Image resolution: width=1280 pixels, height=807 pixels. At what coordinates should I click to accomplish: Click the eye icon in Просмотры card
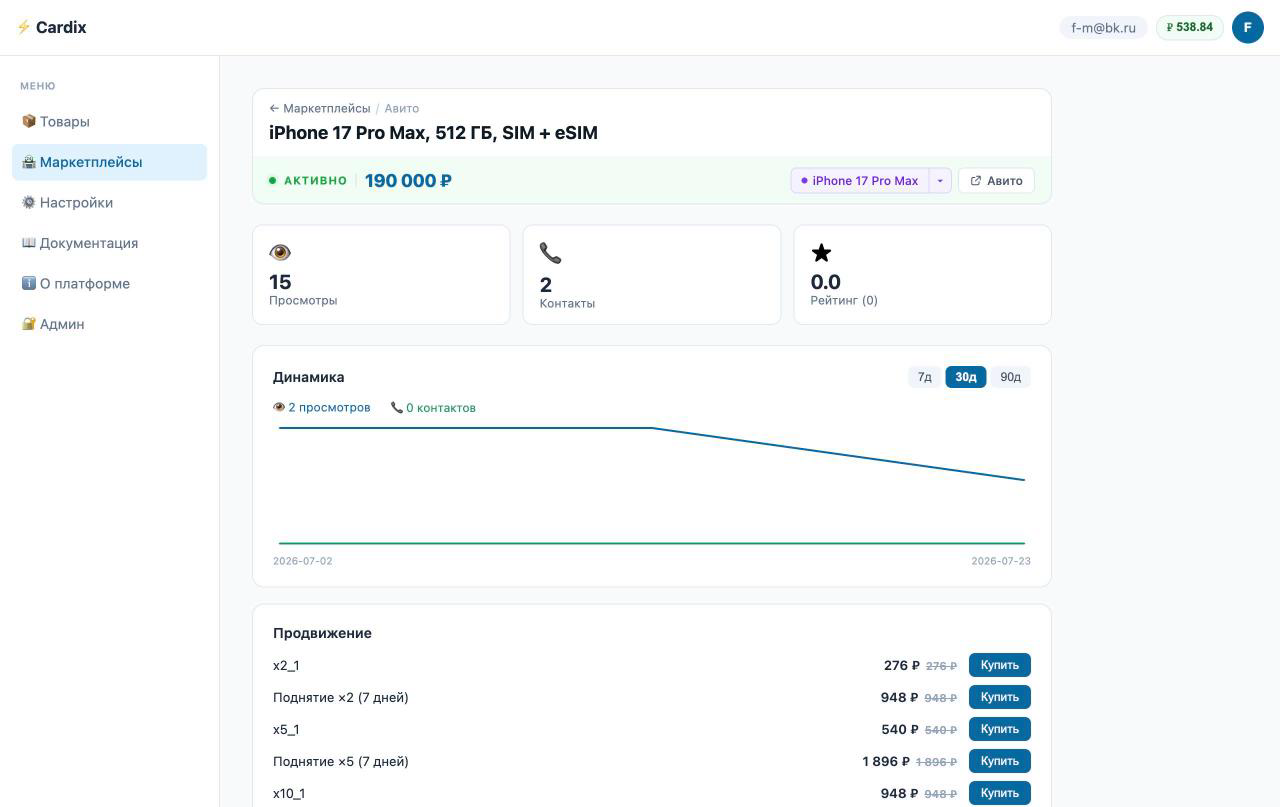point(280,252)
